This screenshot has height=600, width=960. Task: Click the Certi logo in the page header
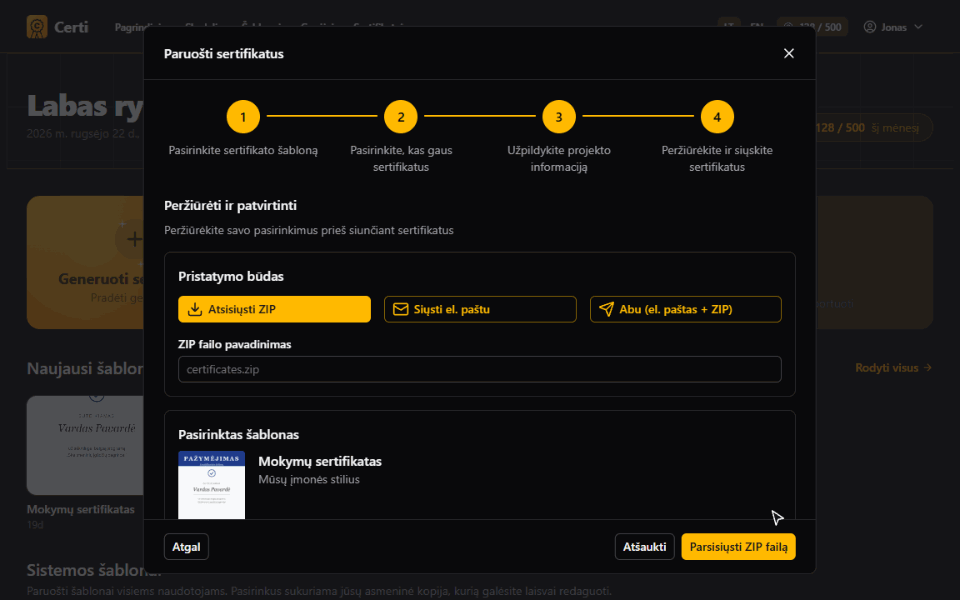(58, 27)
